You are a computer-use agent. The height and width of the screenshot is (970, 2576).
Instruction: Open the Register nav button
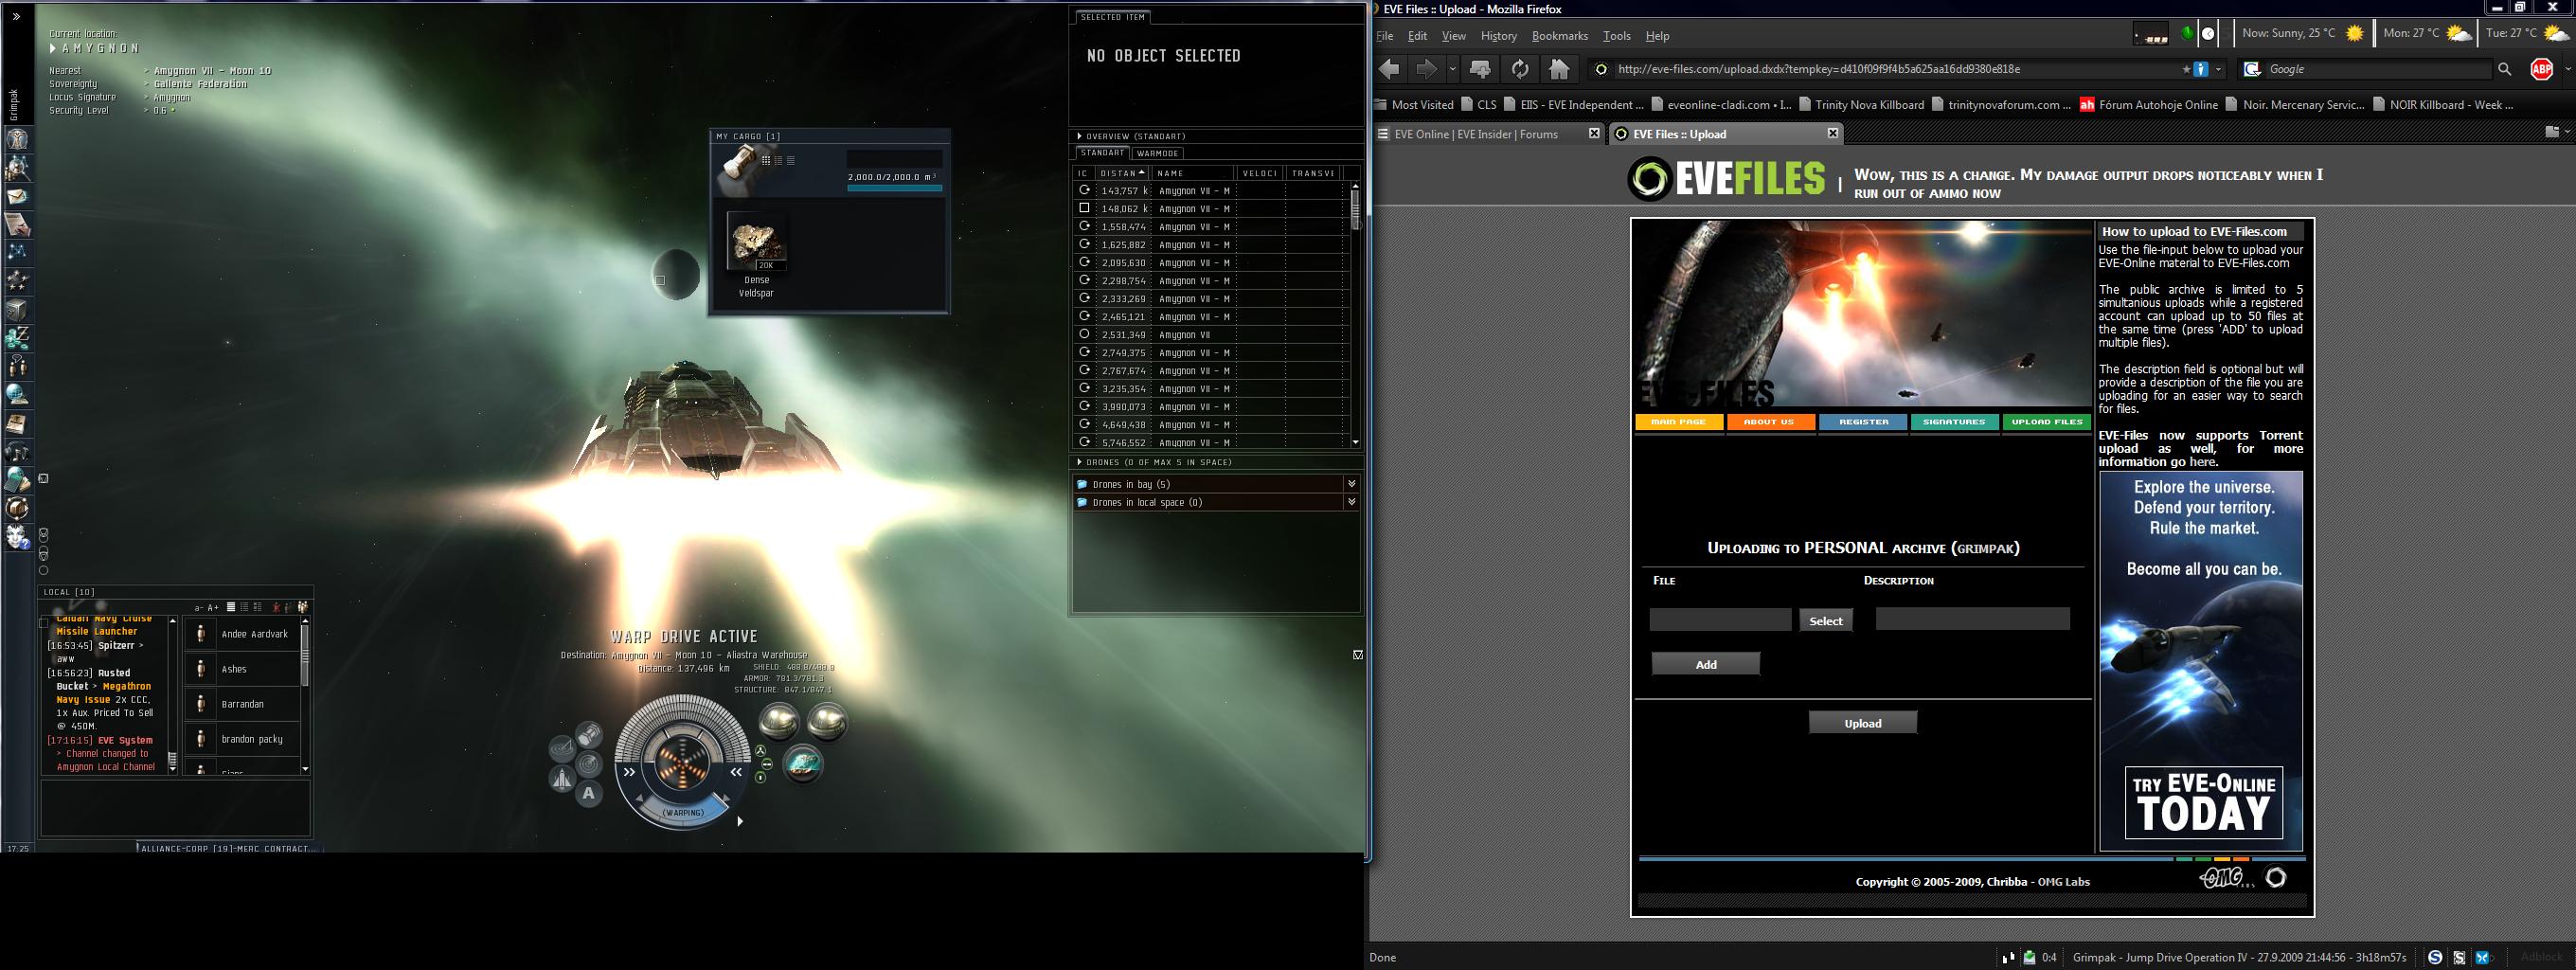coord(1863,422)
